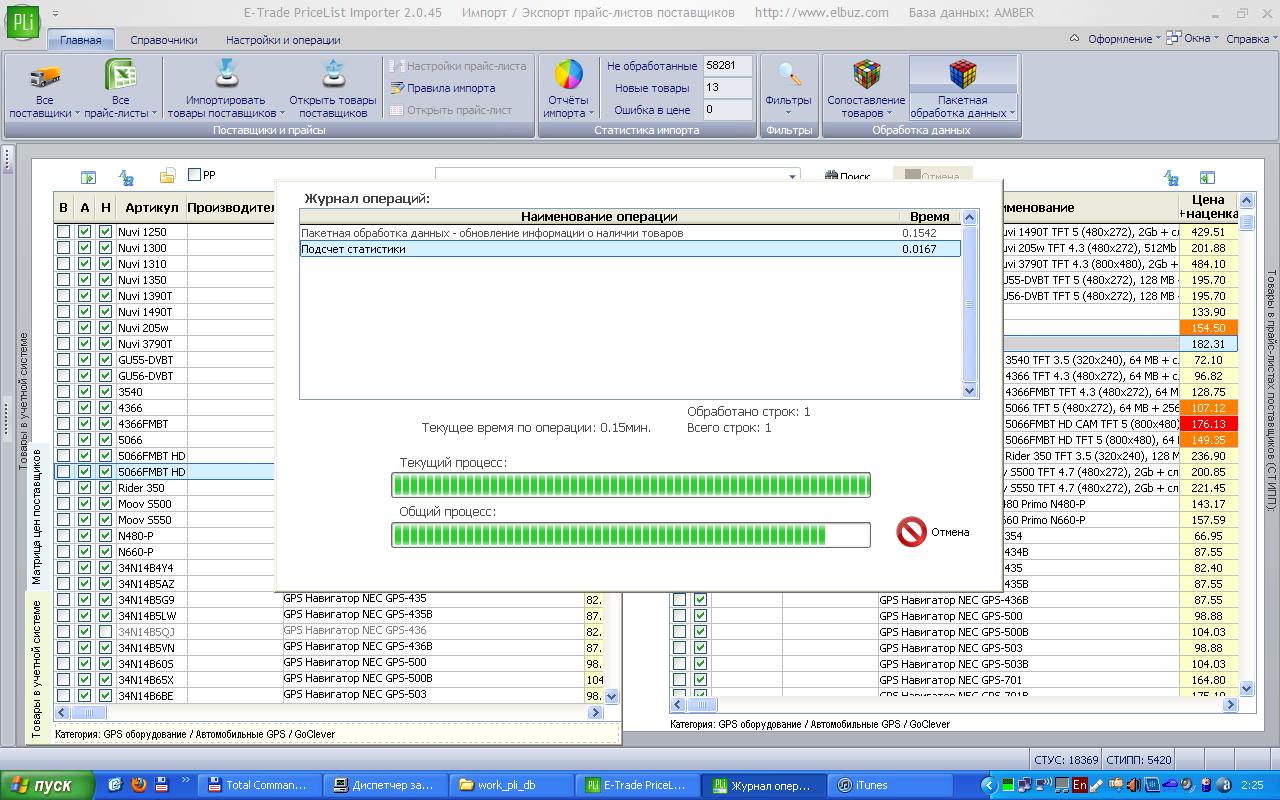Image resolution: width=1280 pixels, height=800 pixels.
Task: Open the 'Оформление' menu
Action: pos(1126,39)
